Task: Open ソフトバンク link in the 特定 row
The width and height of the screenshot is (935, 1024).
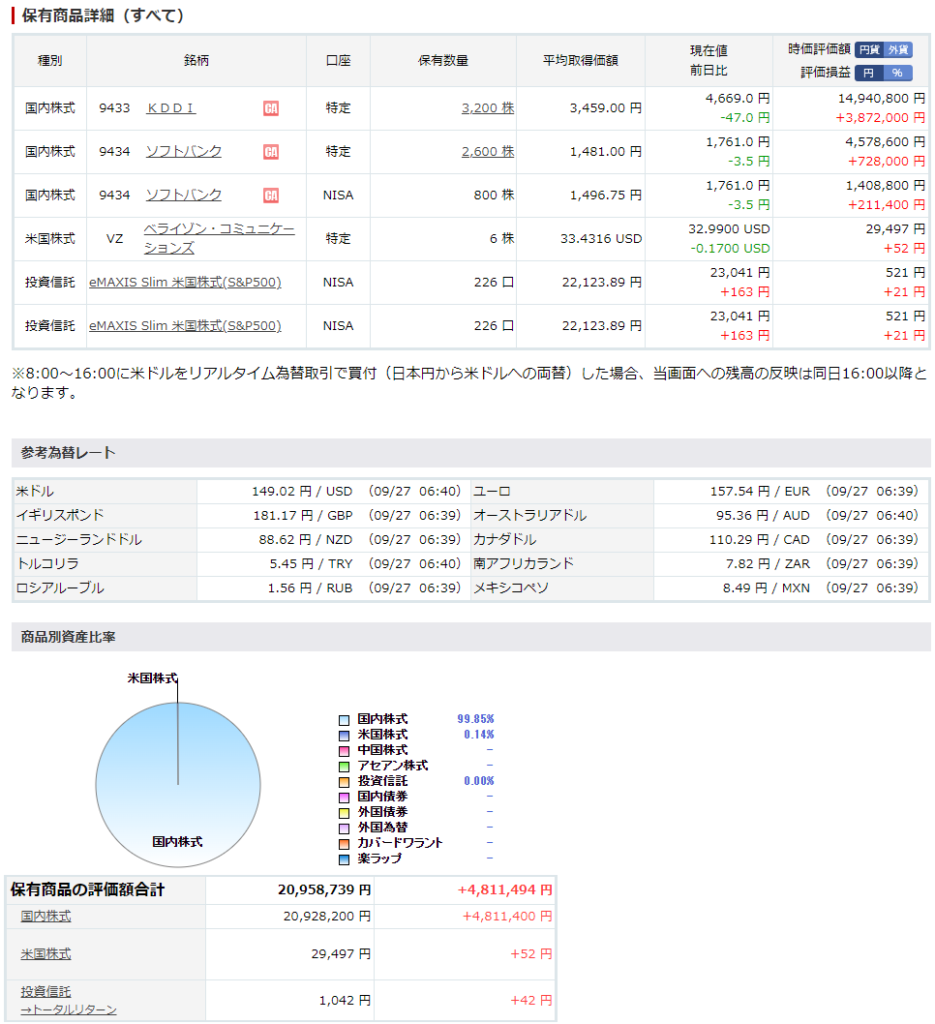Action: tap(184, 152)
